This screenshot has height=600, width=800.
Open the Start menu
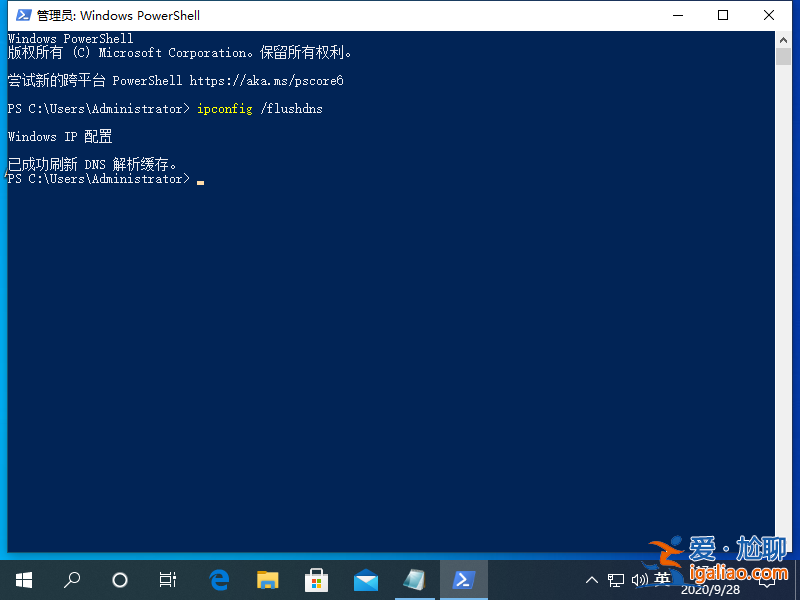(23, 580)
